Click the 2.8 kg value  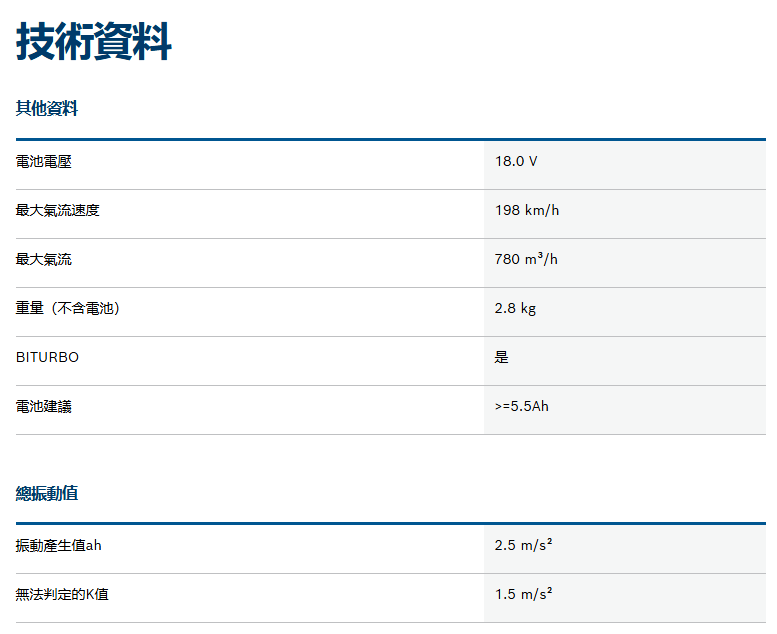(x=515, y=308)
